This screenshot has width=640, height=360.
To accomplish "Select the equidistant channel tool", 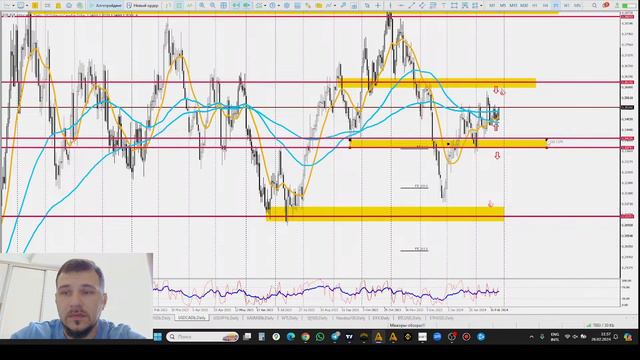I will pyautogui.click(x=422, y=6).
